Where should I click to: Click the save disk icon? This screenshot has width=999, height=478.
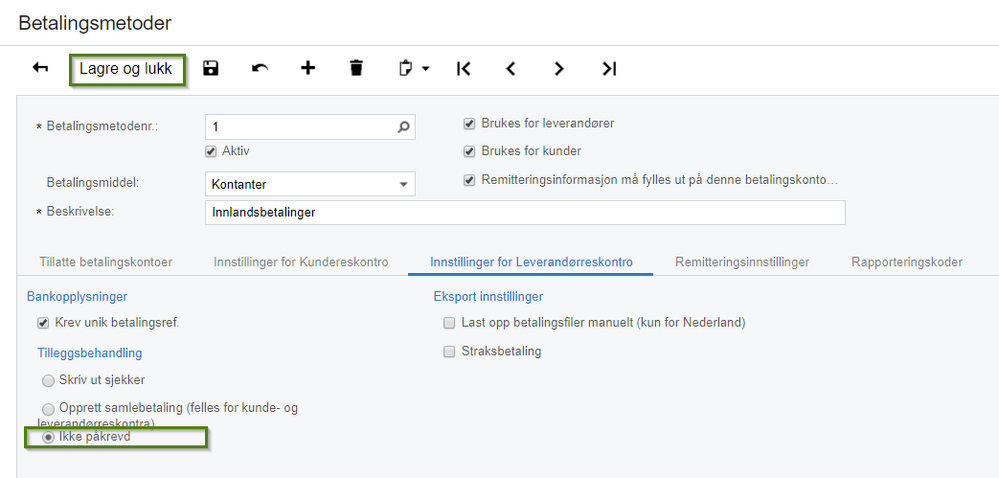211,69
